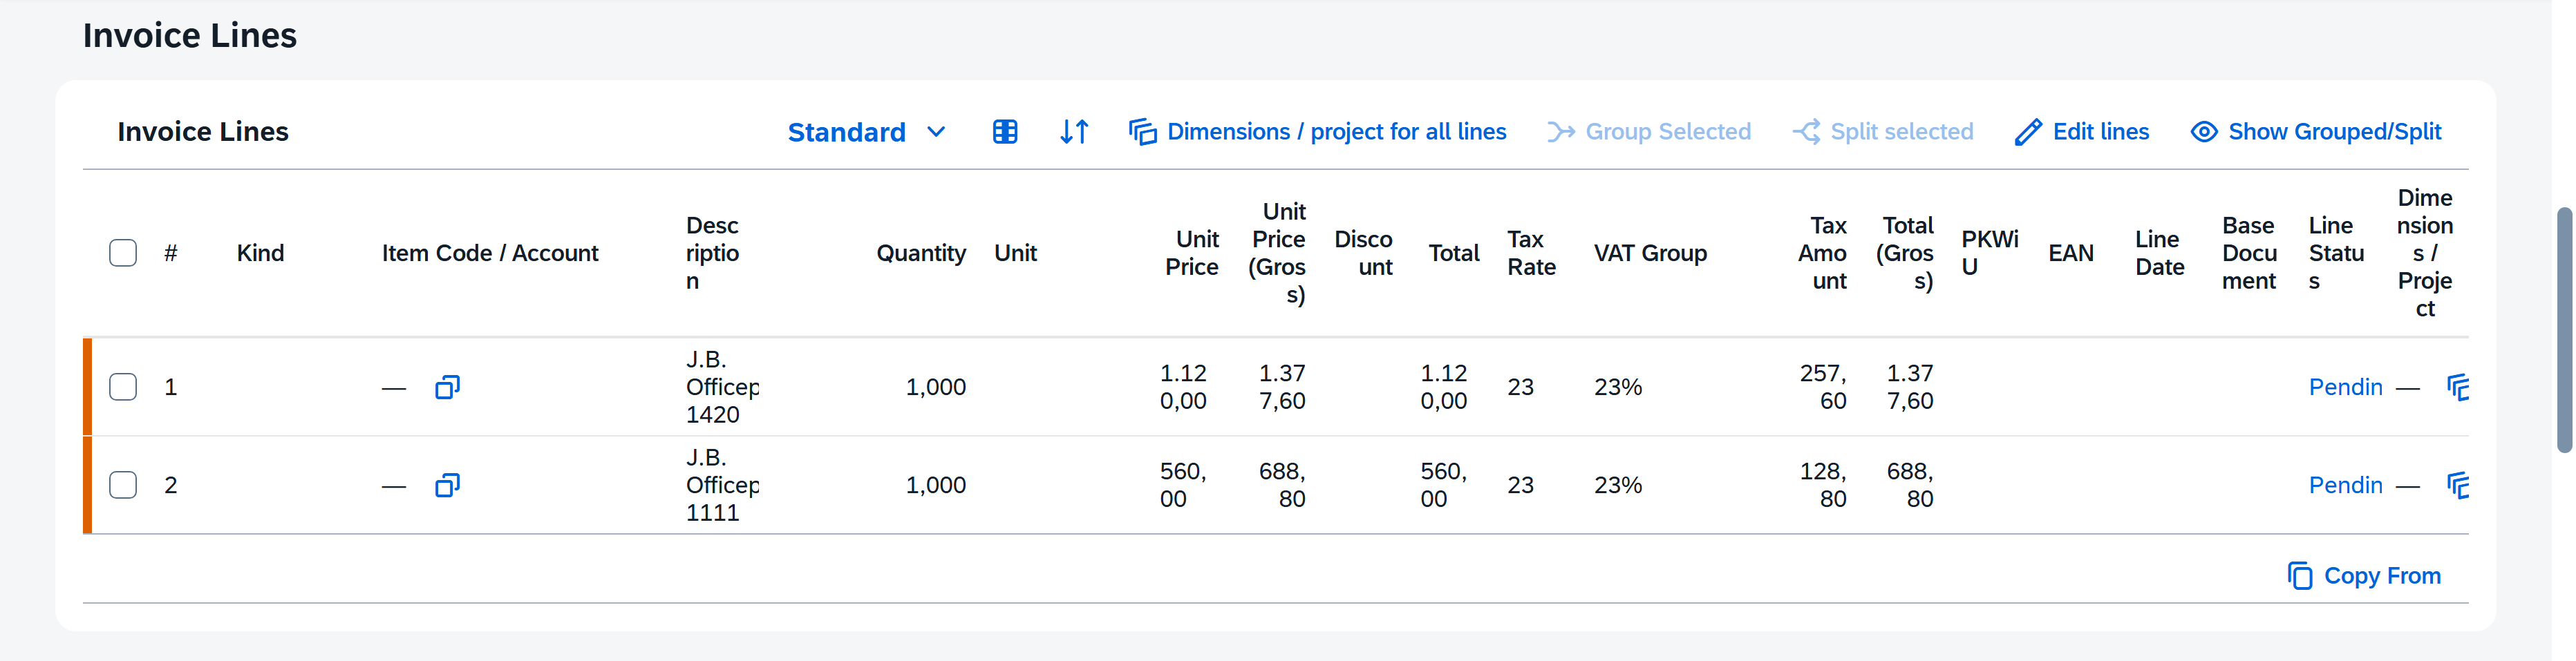Click the Split selected button
Screen dimensions: 2576x661
coord(1882,132)
